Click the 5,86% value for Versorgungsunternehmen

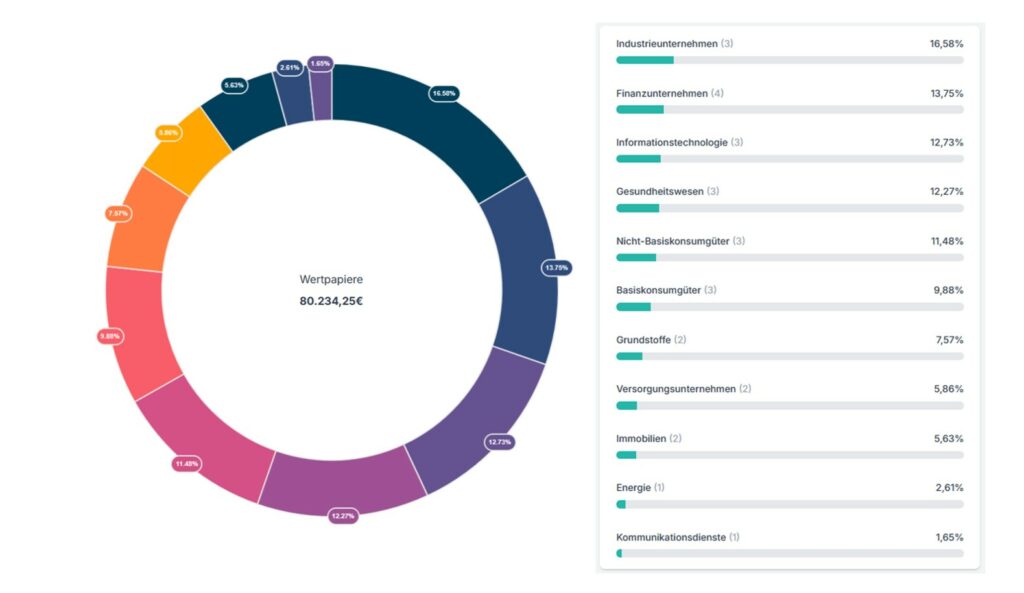point(948,389)
